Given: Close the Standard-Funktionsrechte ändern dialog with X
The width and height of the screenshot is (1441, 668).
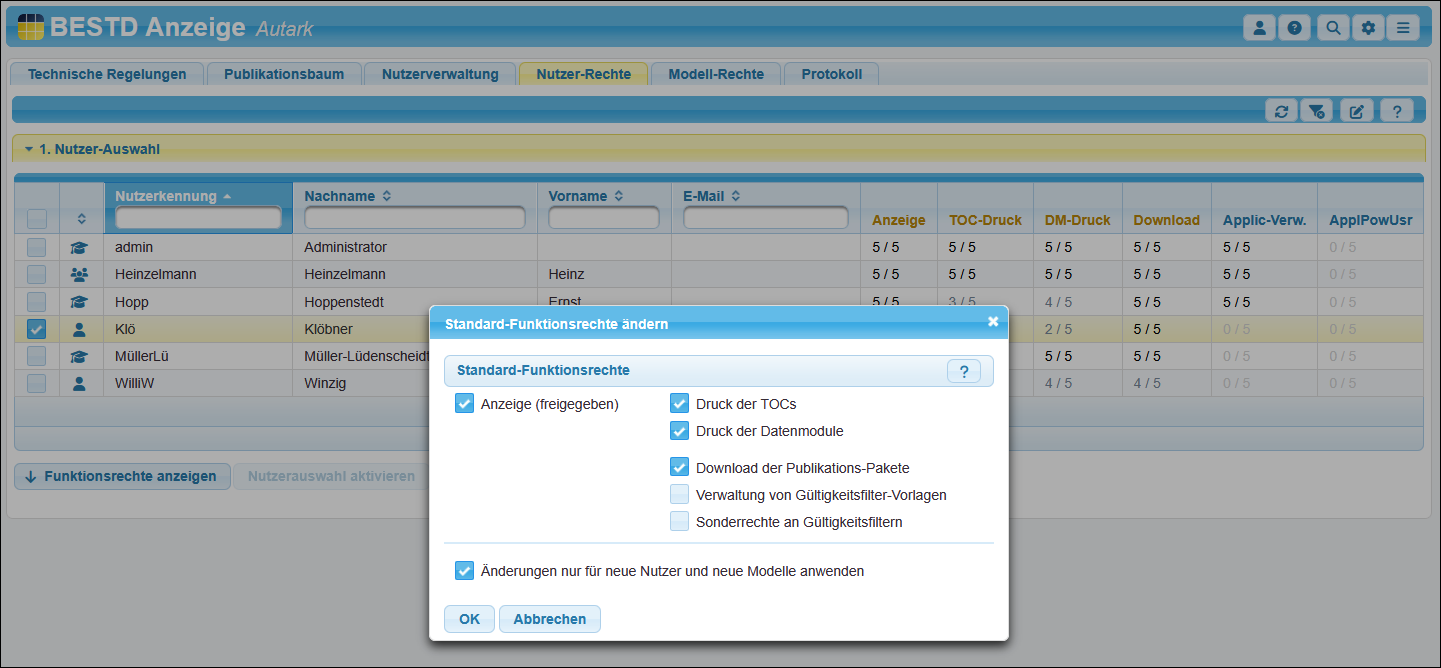Looking at the screenshot, I should click(993, 322).
